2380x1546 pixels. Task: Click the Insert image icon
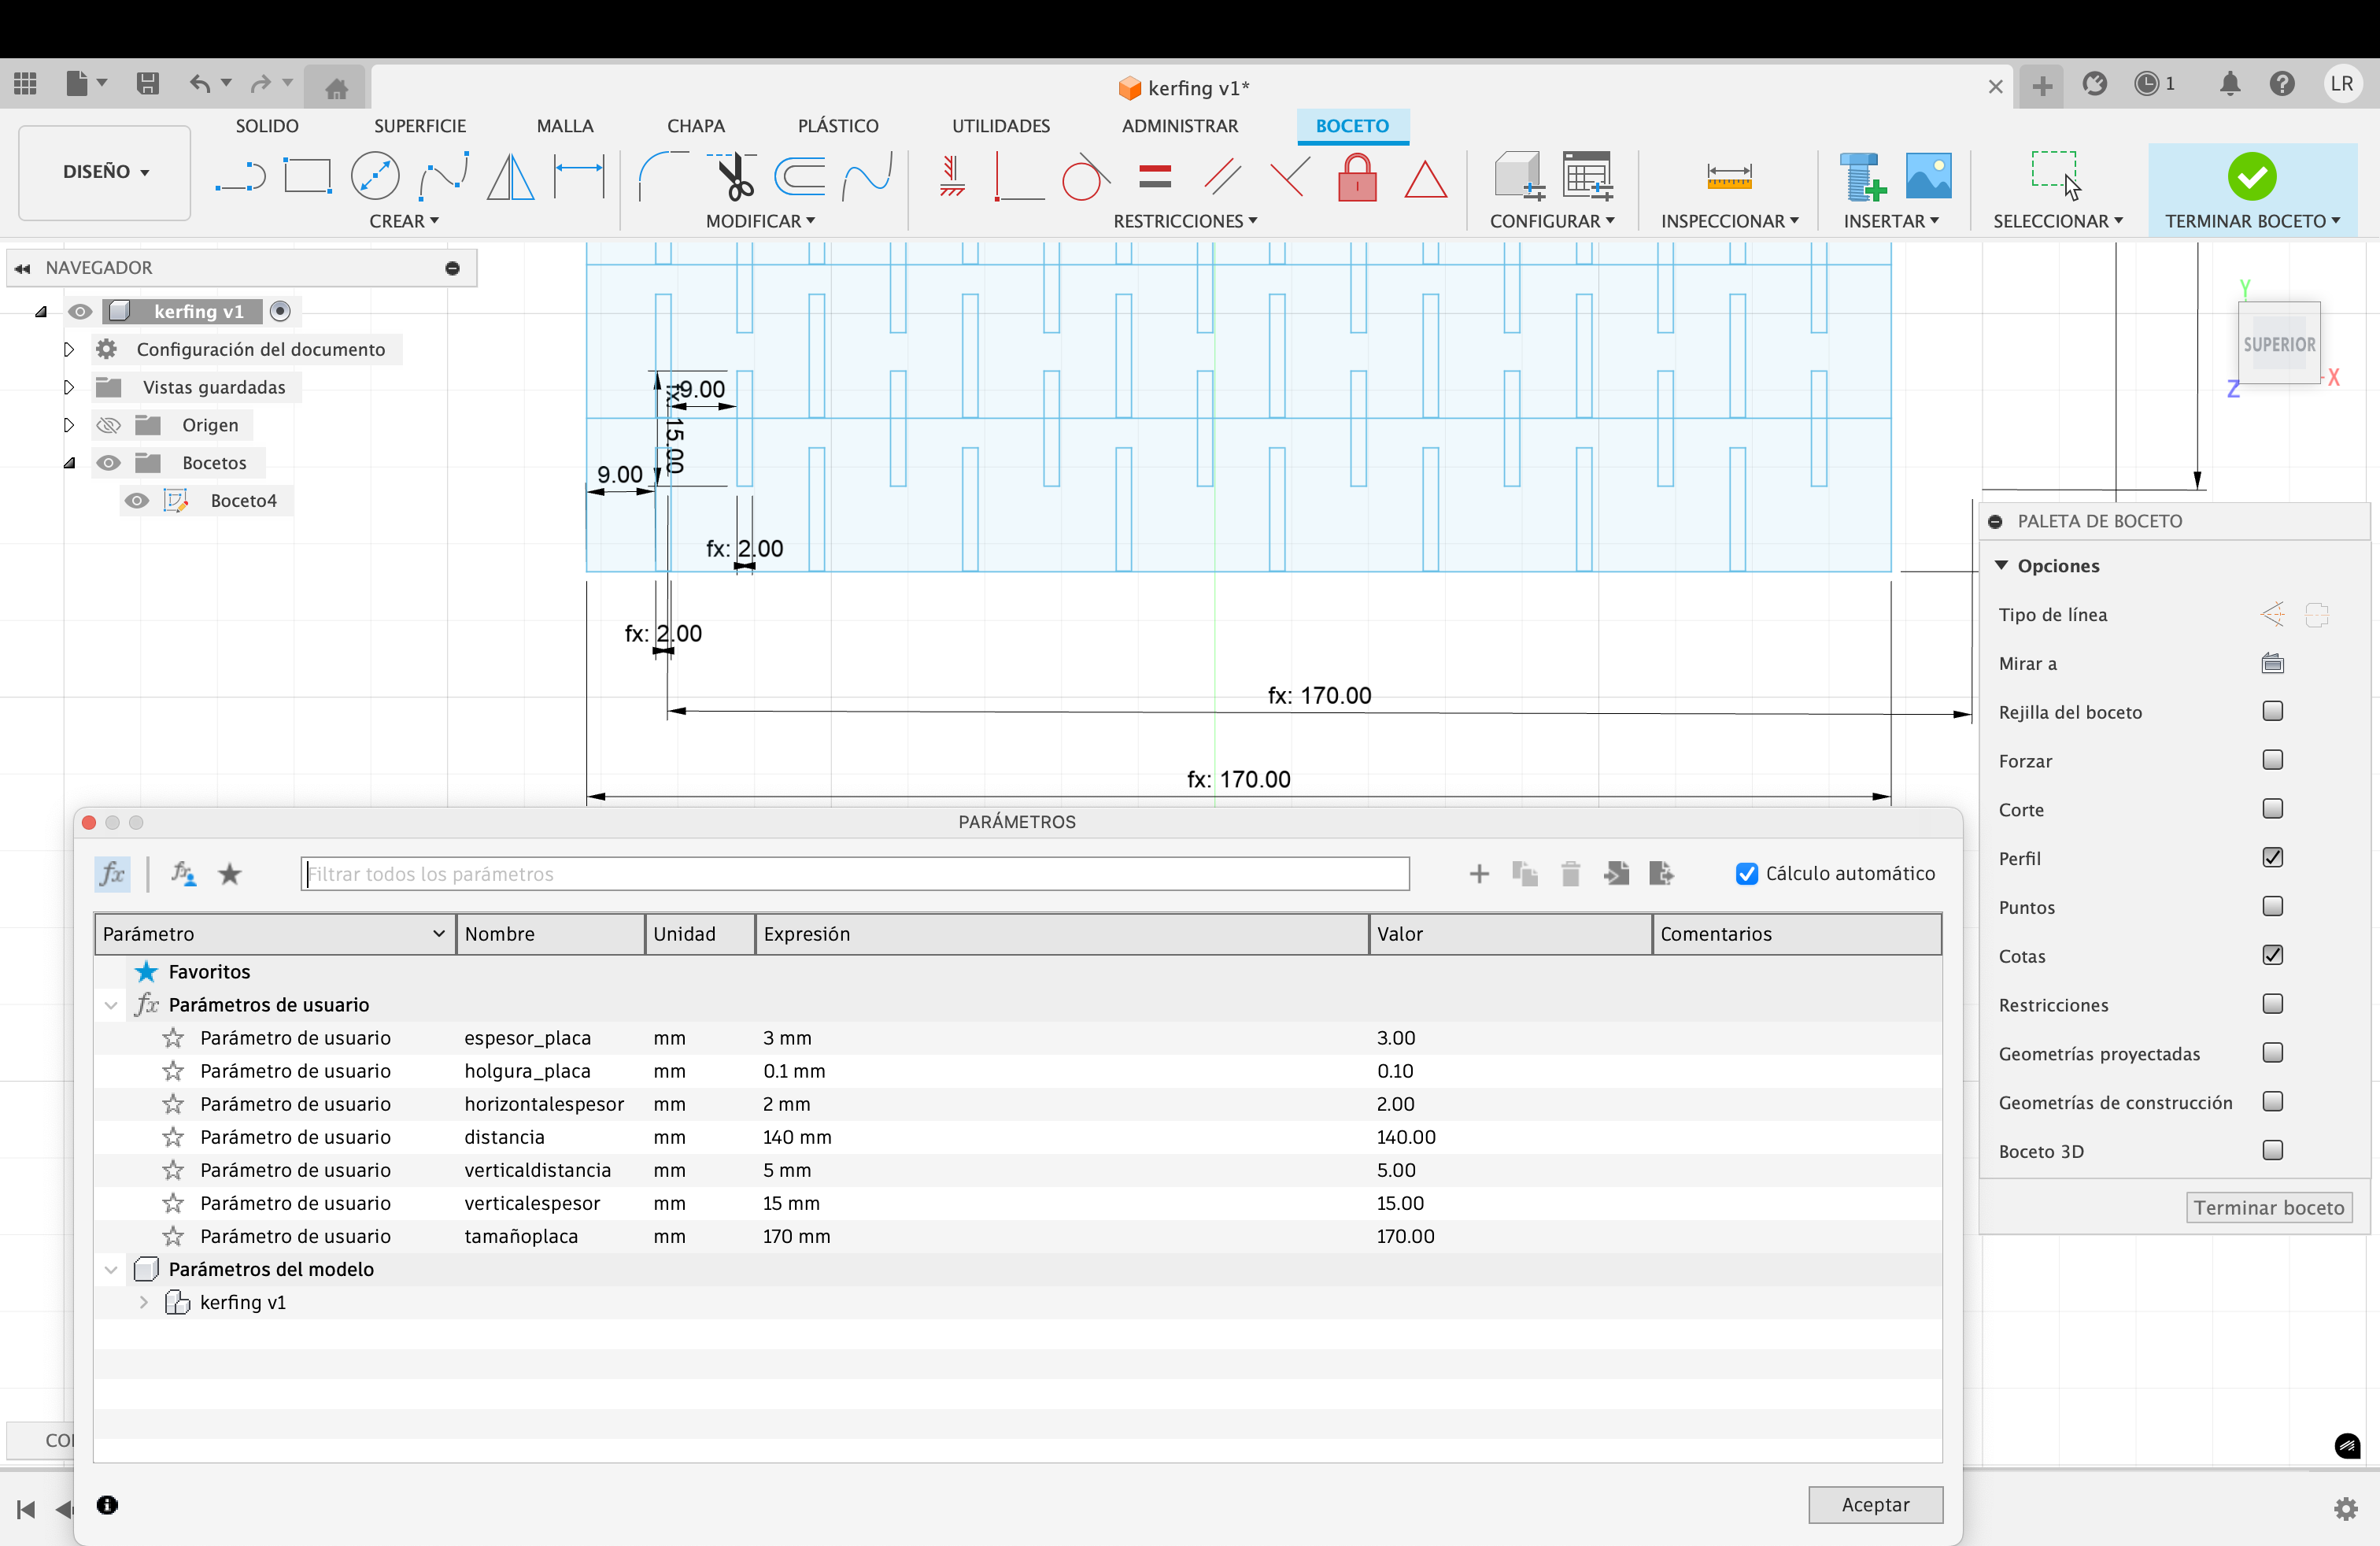1928,177
